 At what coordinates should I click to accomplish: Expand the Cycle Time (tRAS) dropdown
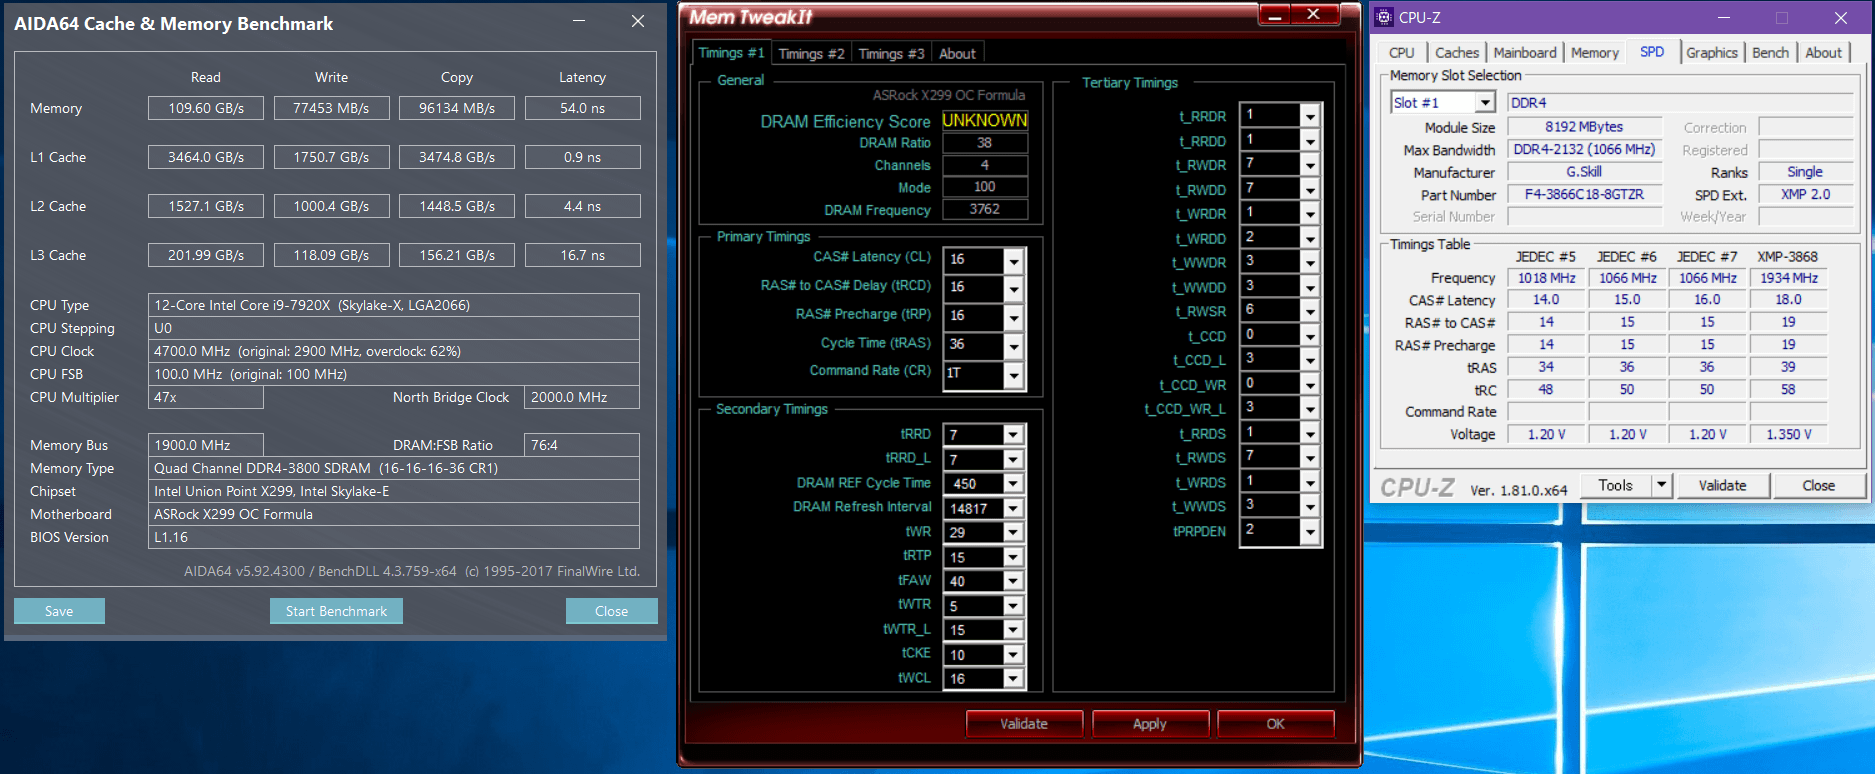(x=1014, y=346)
